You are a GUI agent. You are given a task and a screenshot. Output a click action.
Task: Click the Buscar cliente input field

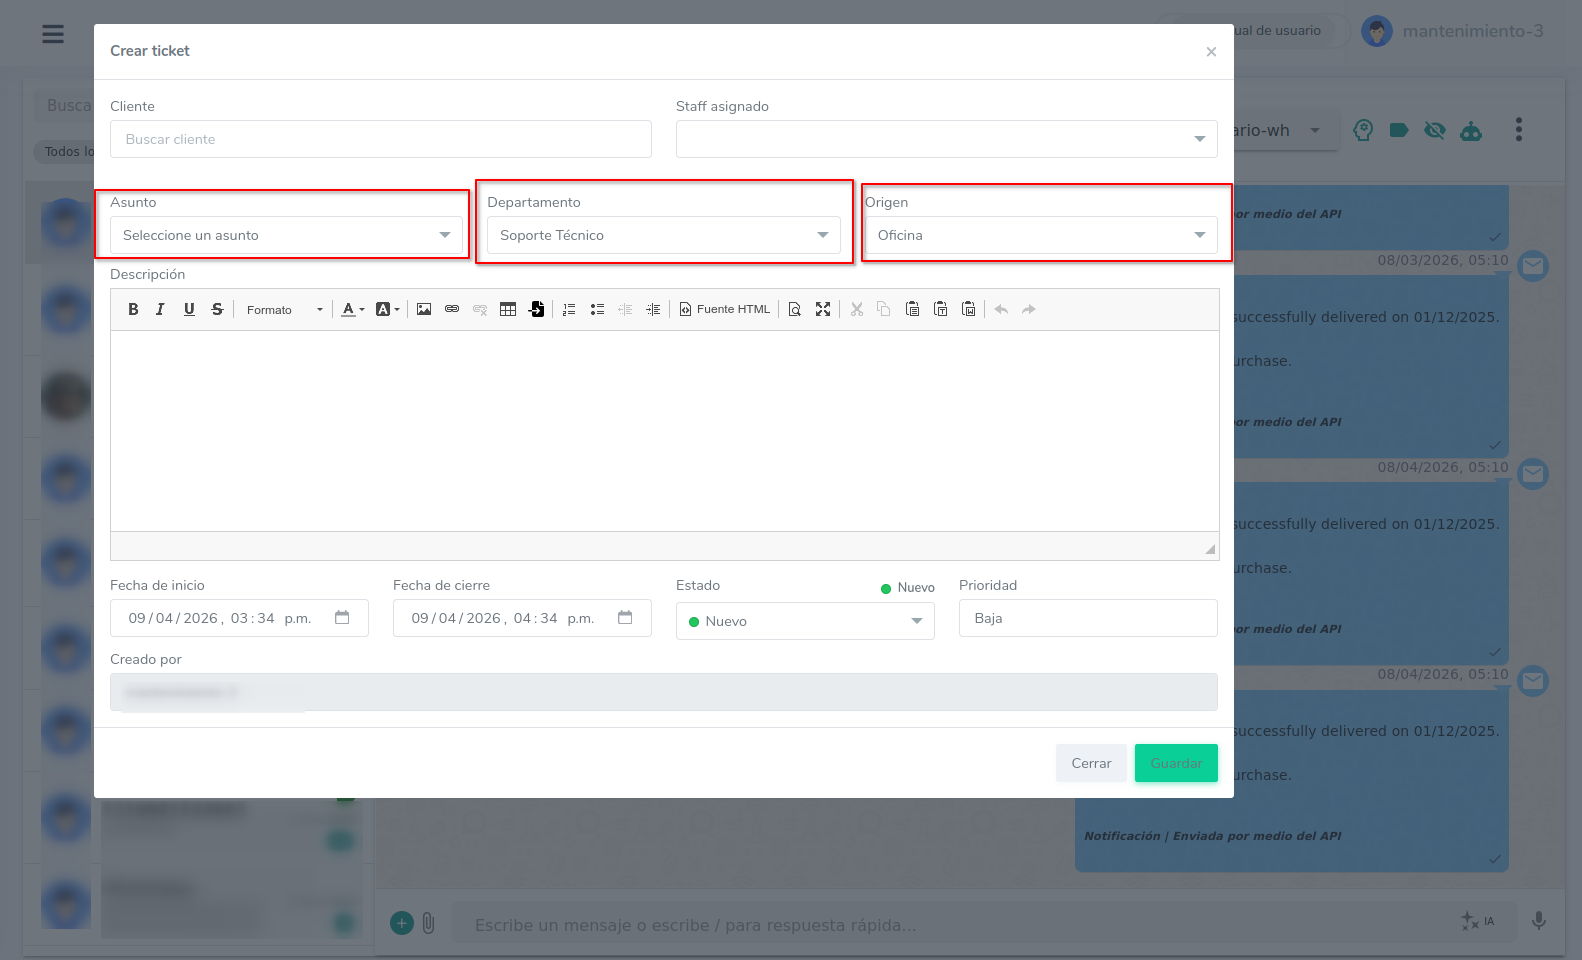click(380, 139)
